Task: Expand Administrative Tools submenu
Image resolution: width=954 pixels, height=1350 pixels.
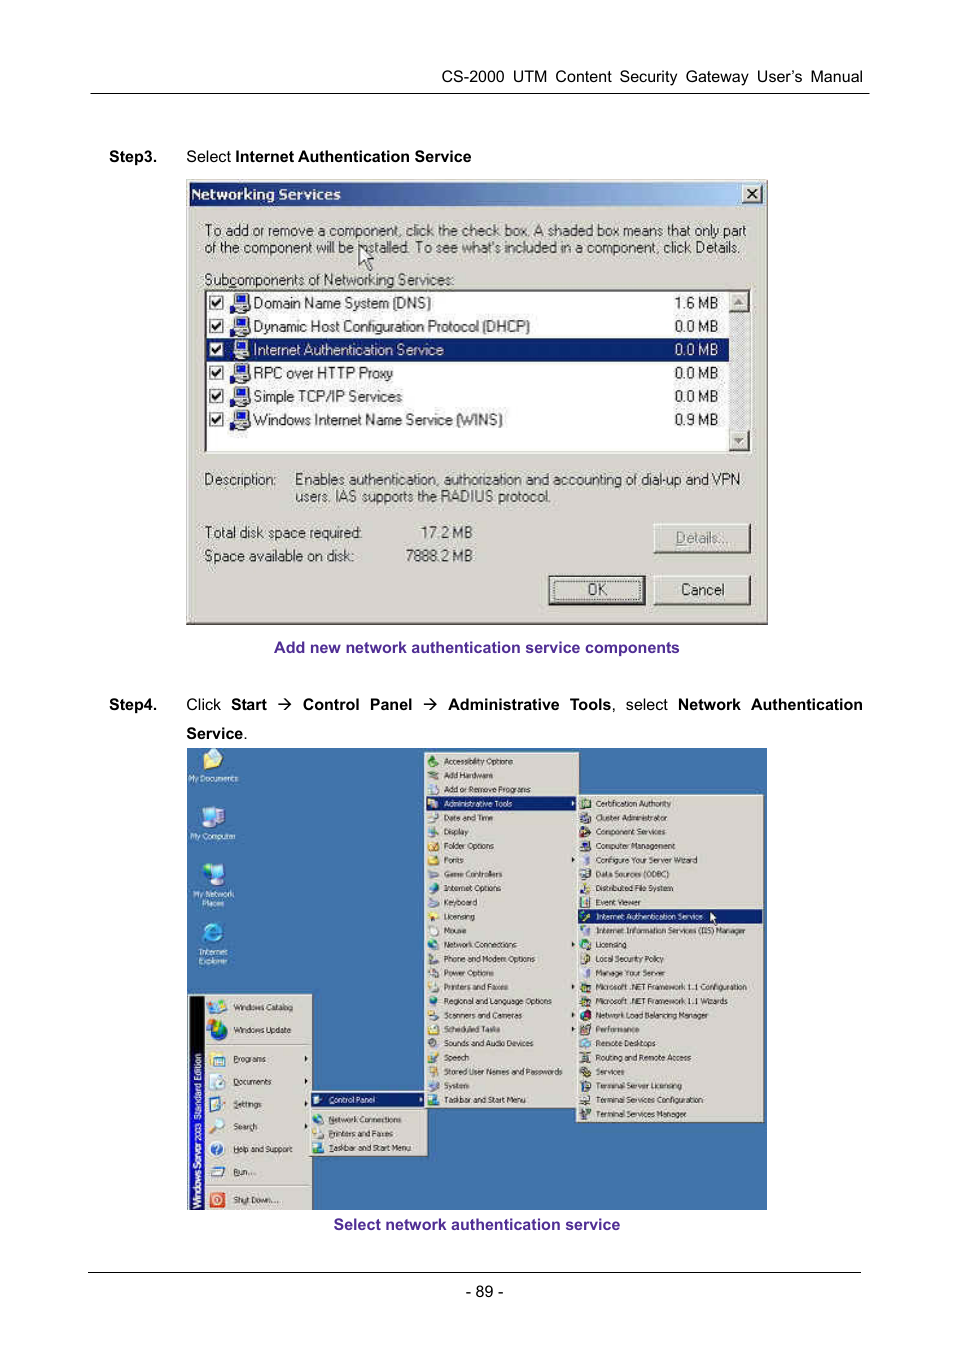Action: point(501,803)
